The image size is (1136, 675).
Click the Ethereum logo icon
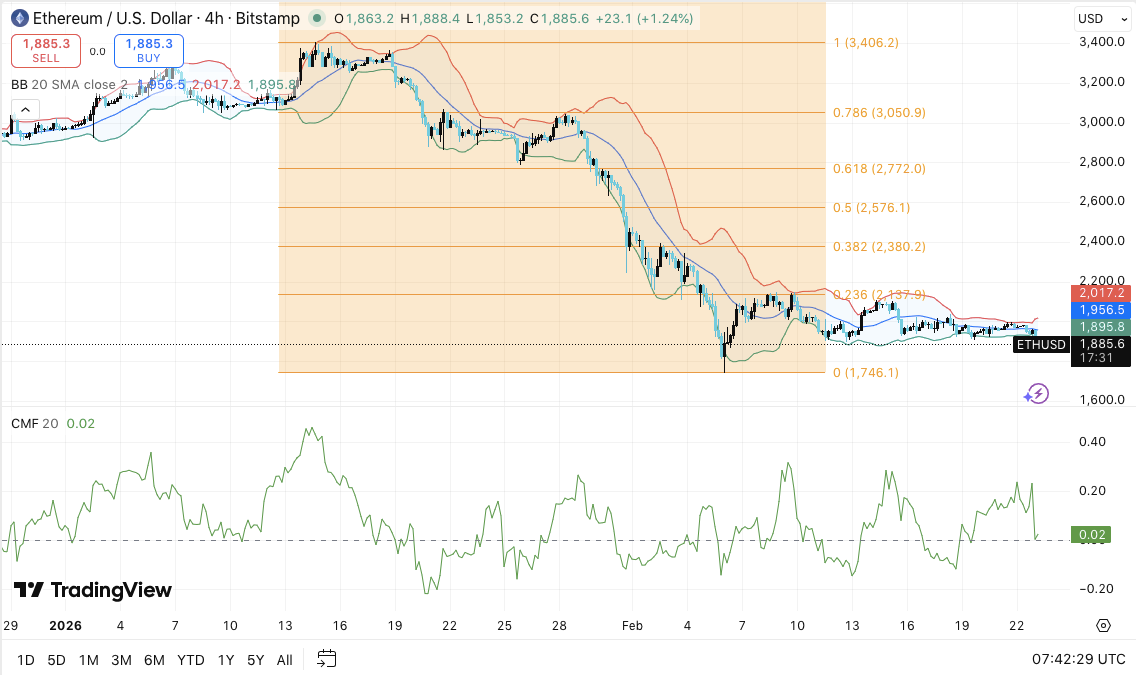18,18
